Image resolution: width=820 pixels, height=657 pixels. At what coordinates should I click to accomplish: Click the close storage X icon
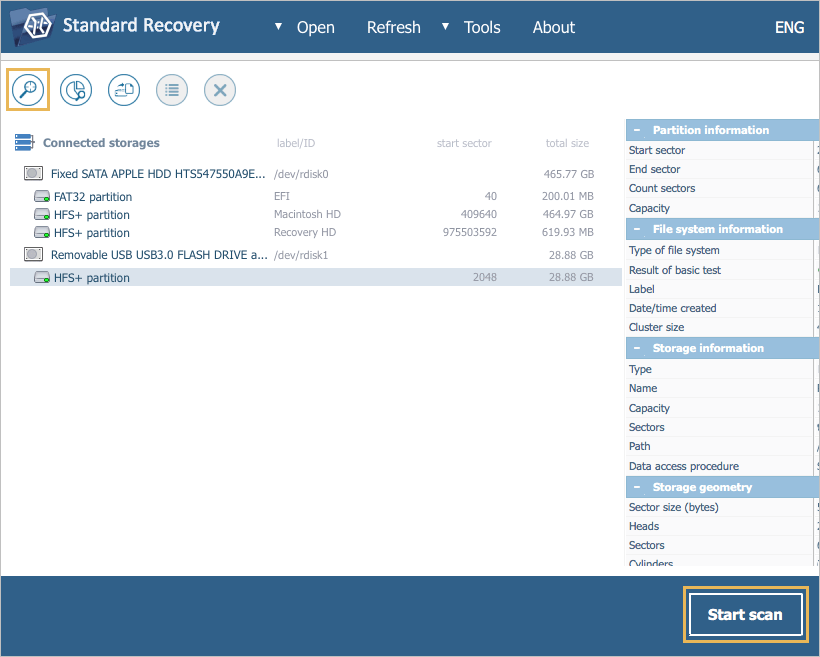[x=219, y=89]
